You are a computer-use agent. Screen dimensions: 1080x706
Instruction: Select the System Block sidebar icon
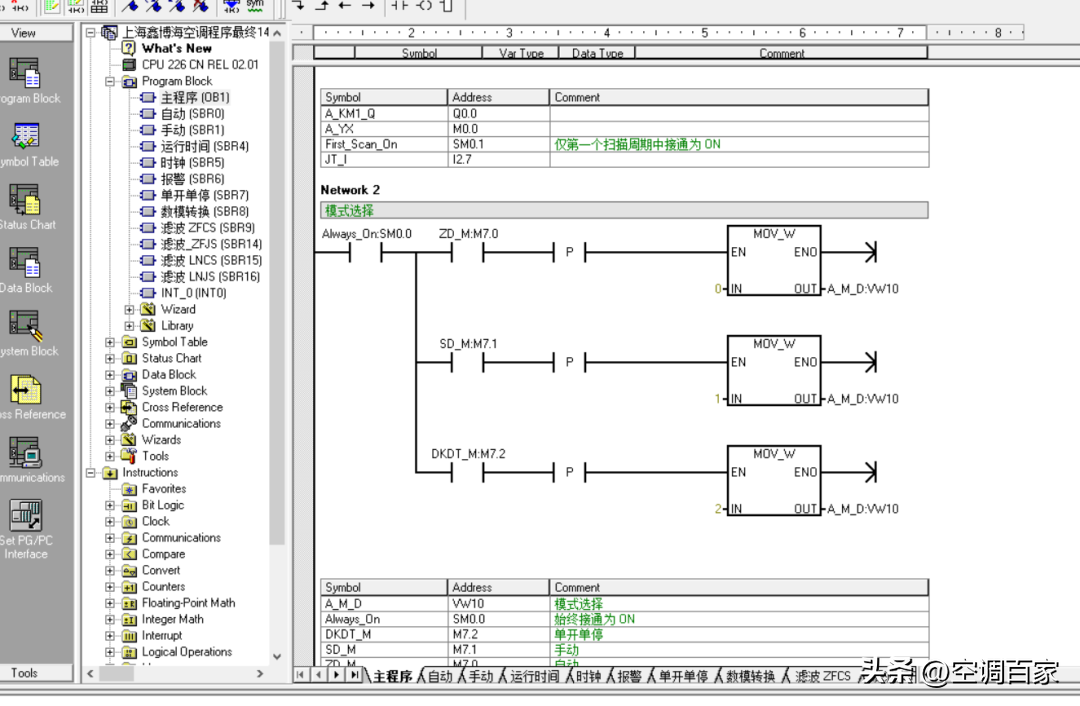(24, 326)
